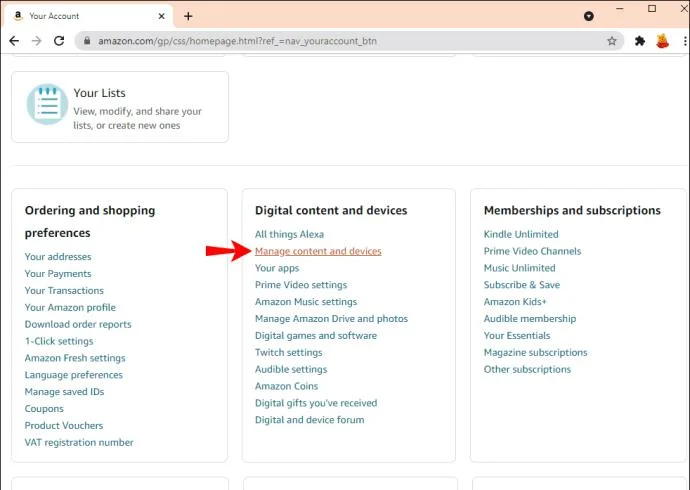Reload the Amazon account page
The width and height of the screenshot is (690, 490).
(x=59, y=41)
